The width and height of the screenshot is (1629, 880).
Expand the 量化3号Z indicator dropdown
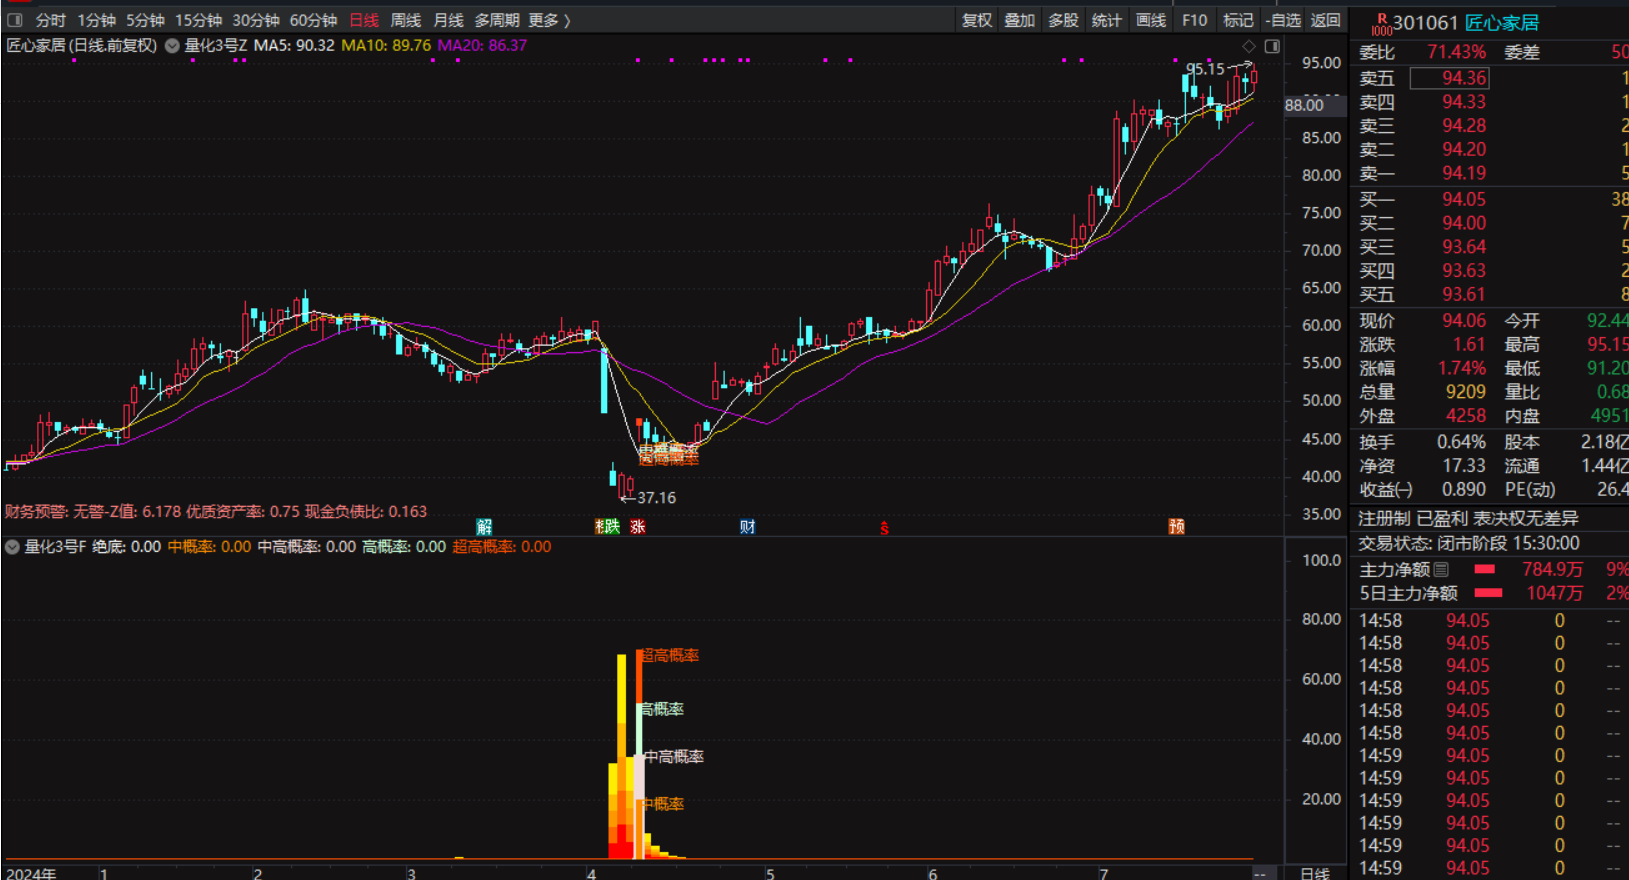[x=172, y=46]
